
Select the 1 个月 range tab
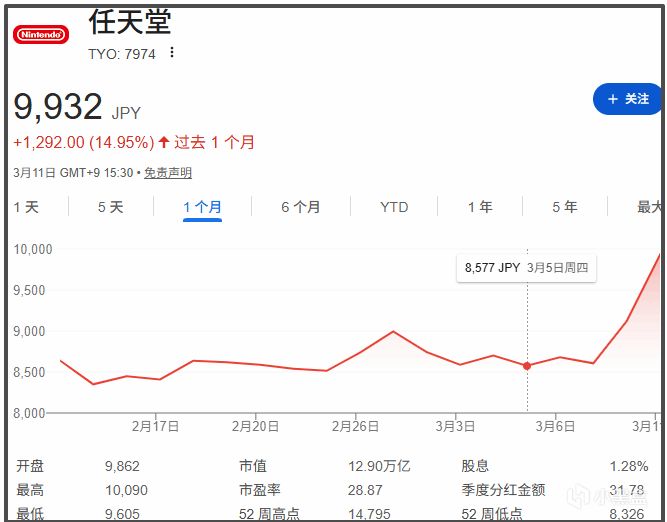click(x=202, y=207)
